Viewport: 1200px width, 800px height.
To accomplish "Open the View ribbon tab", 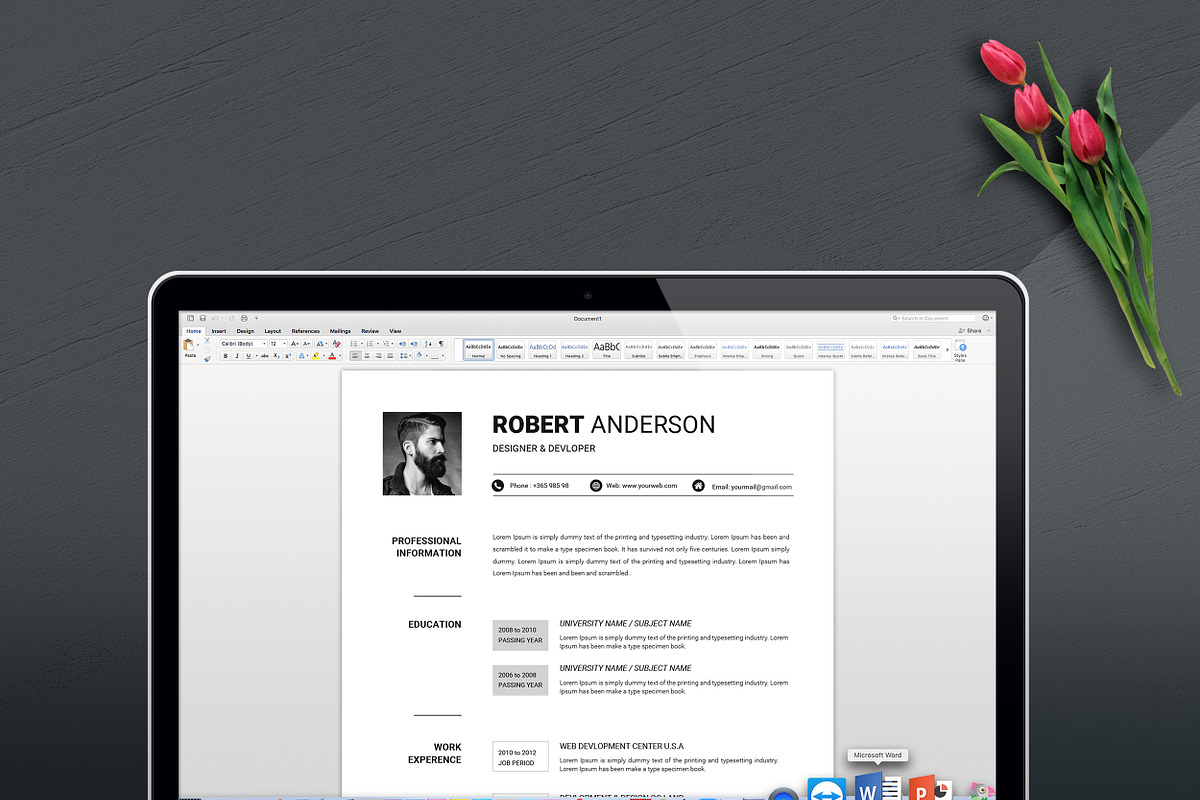I will (395, 331).
